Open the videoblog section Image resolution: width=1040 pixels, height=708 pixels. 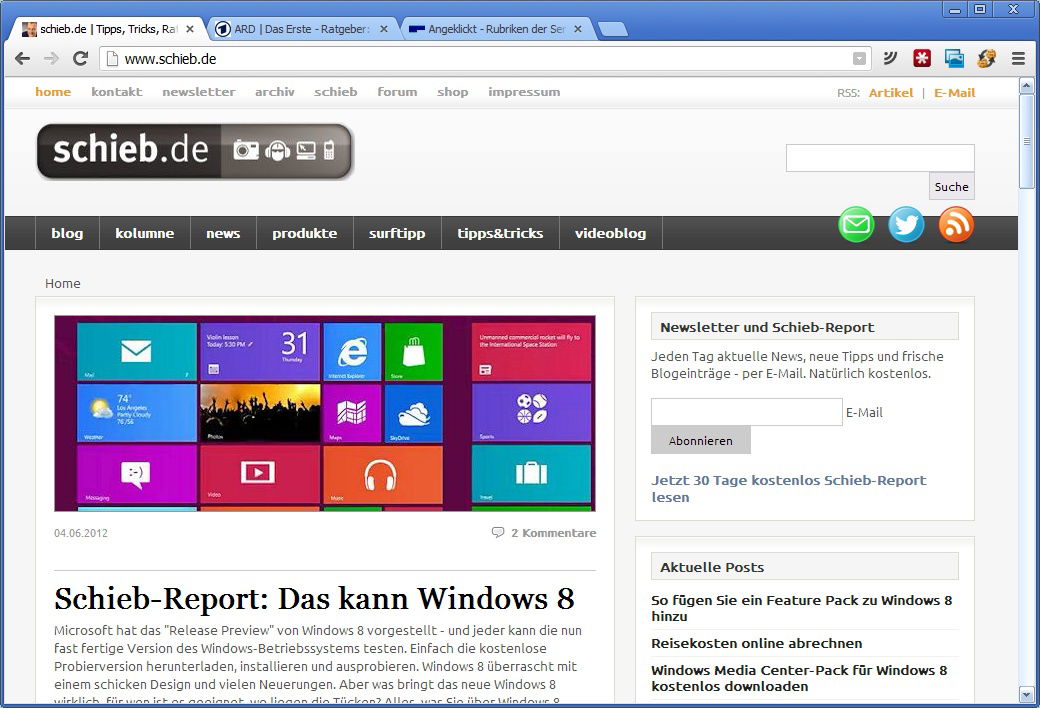coord(610,233)
